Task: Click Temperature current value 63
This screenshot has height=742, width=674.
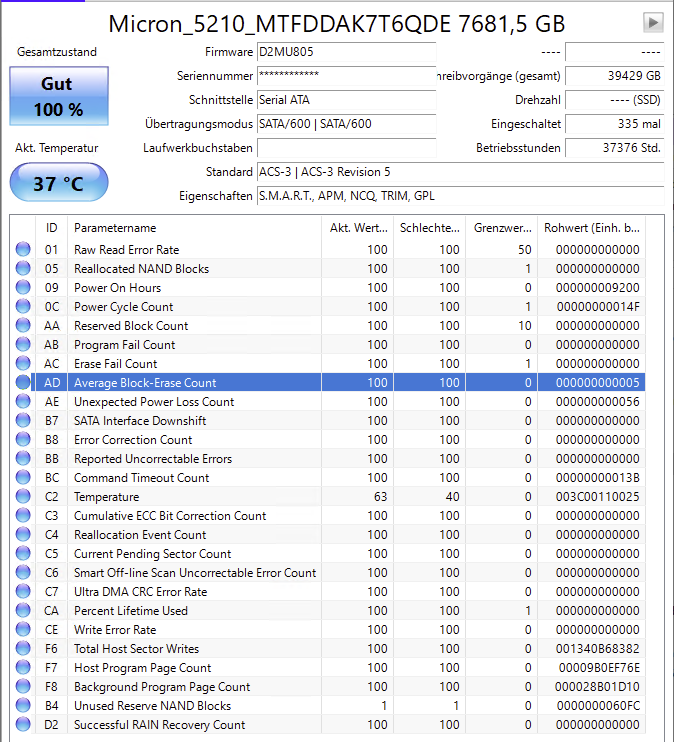Action: [380, 497]
